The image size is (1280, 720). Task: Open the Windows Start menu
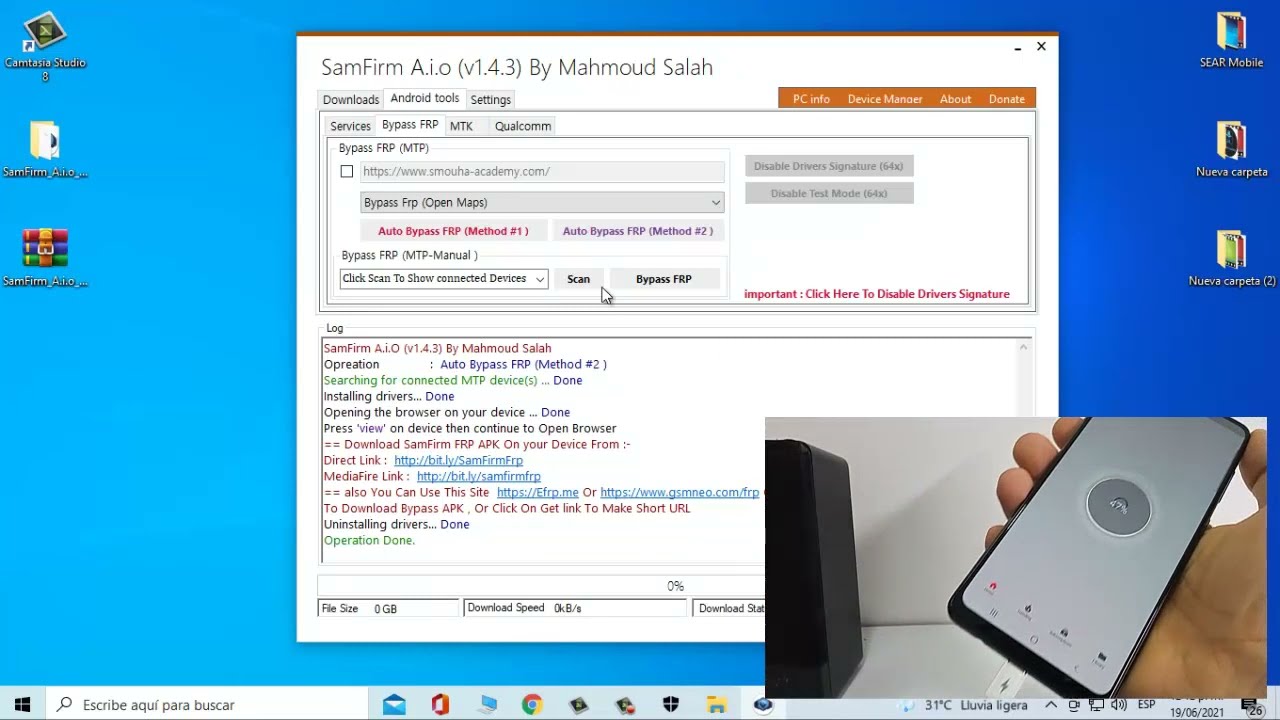pyautogui.click(x=23, y=705)
